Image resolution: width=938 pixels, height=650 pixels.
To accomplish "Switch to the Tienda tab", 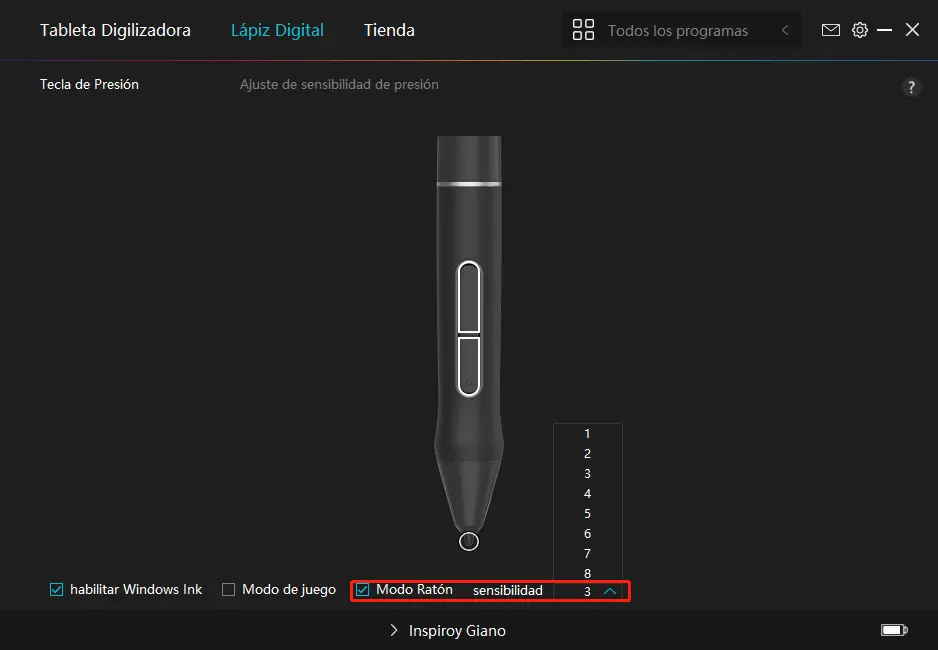I will (389, 30).
